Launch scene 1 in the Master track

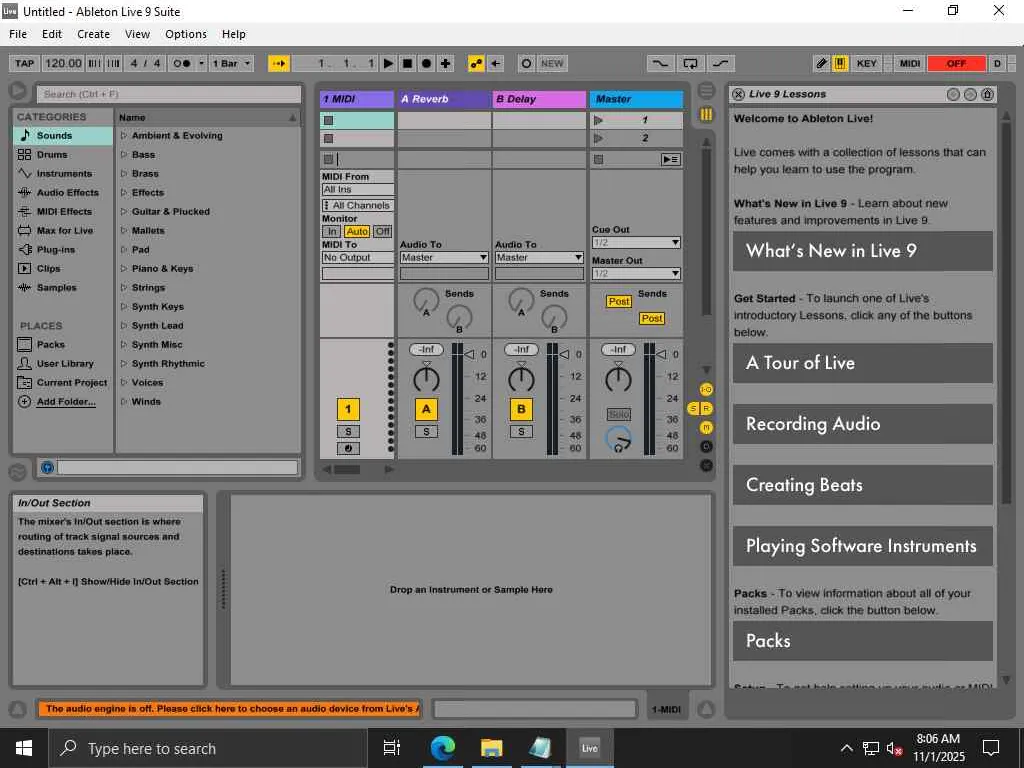click(x=598, y=120)
